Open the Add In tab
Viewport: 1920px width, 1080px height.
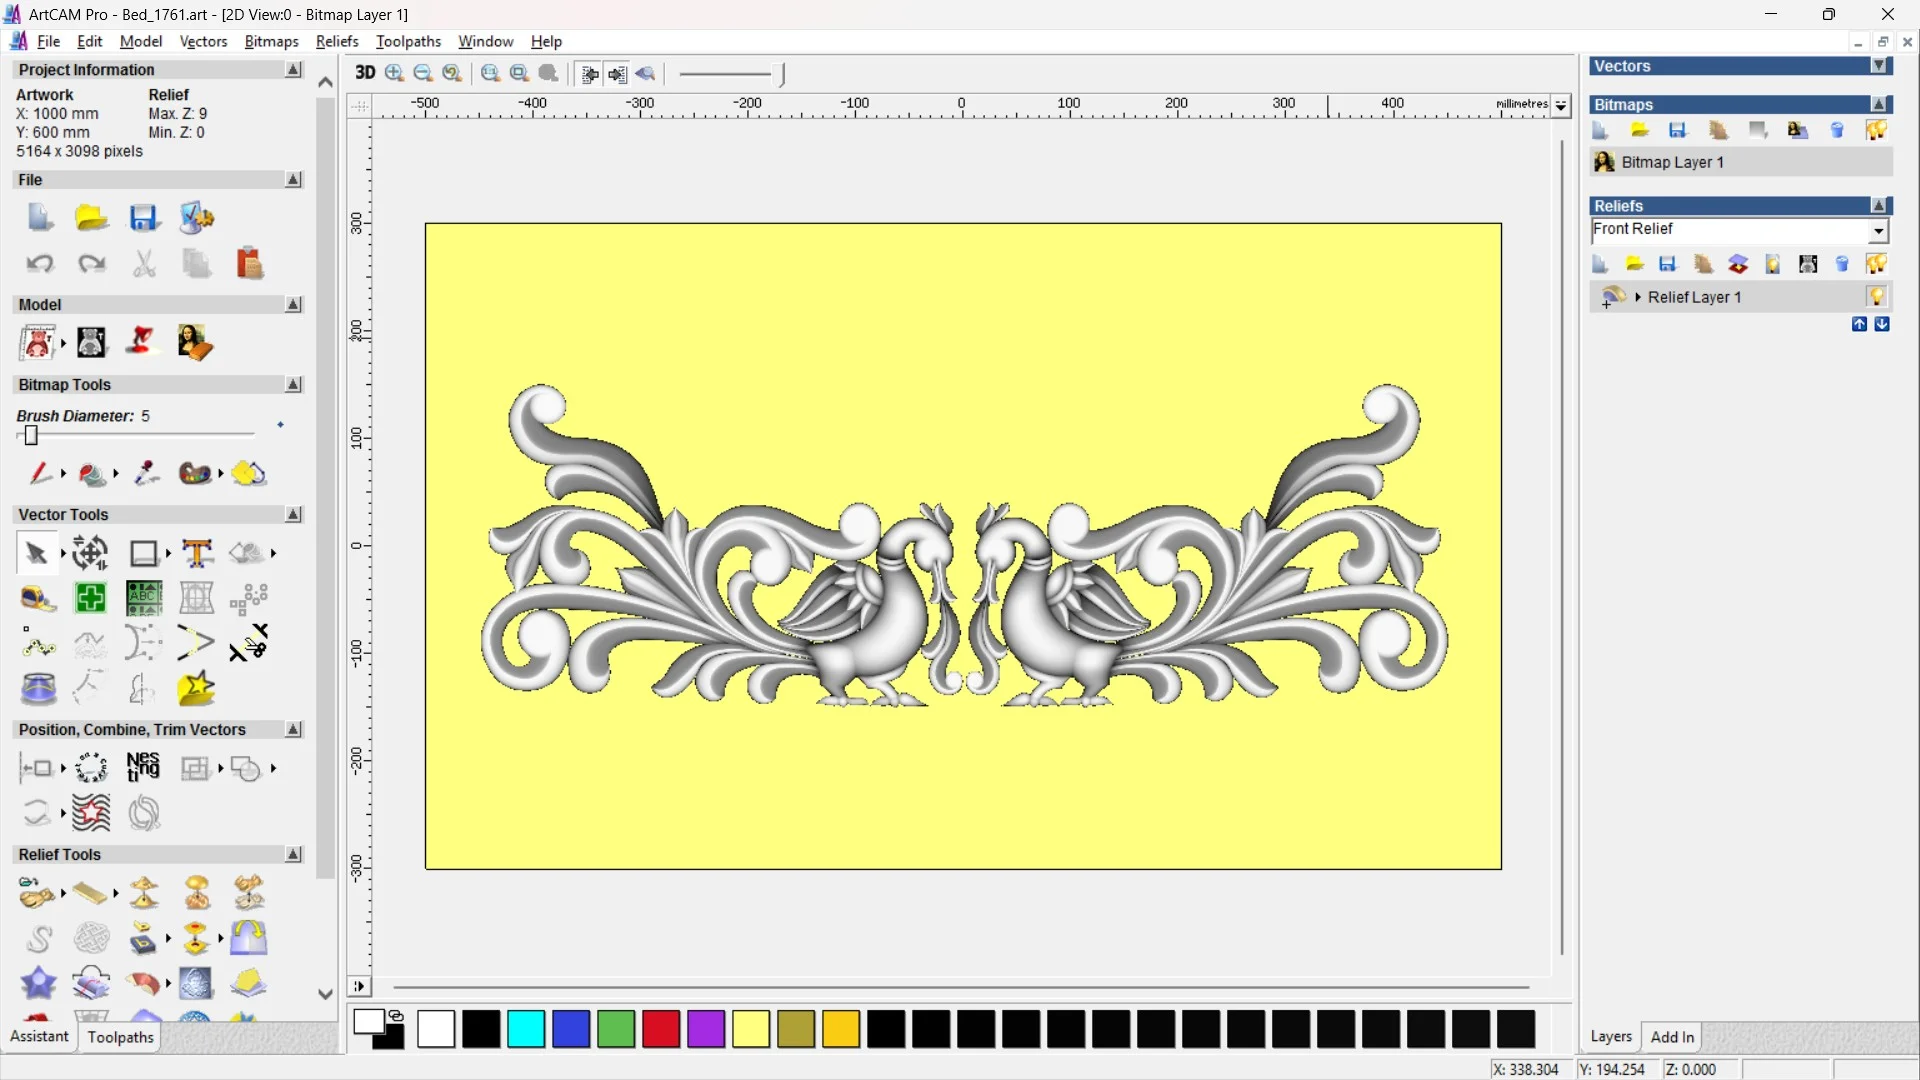(1672, 1037)
